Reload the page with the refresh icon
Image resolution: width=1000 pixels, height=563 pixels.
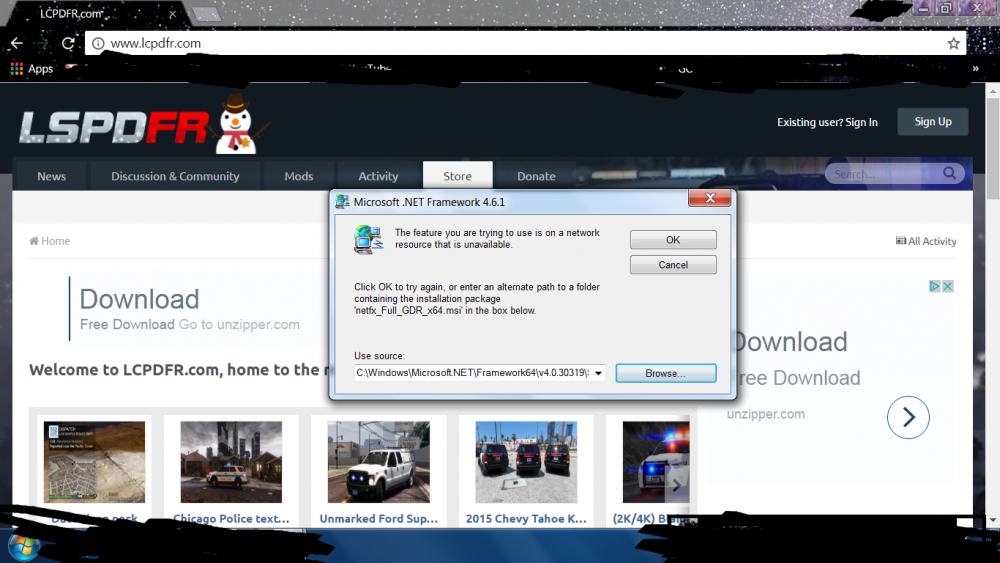point(68,43)
